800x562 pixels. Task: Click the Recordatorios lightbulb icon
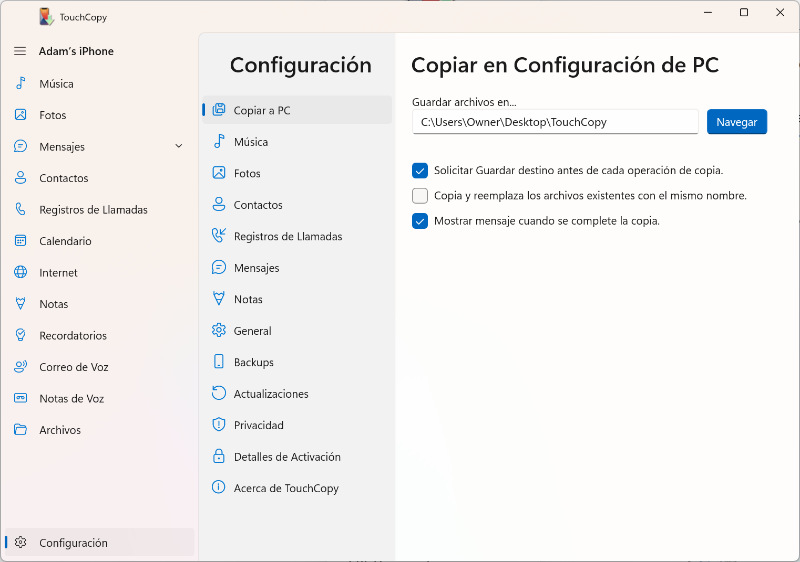20,335
